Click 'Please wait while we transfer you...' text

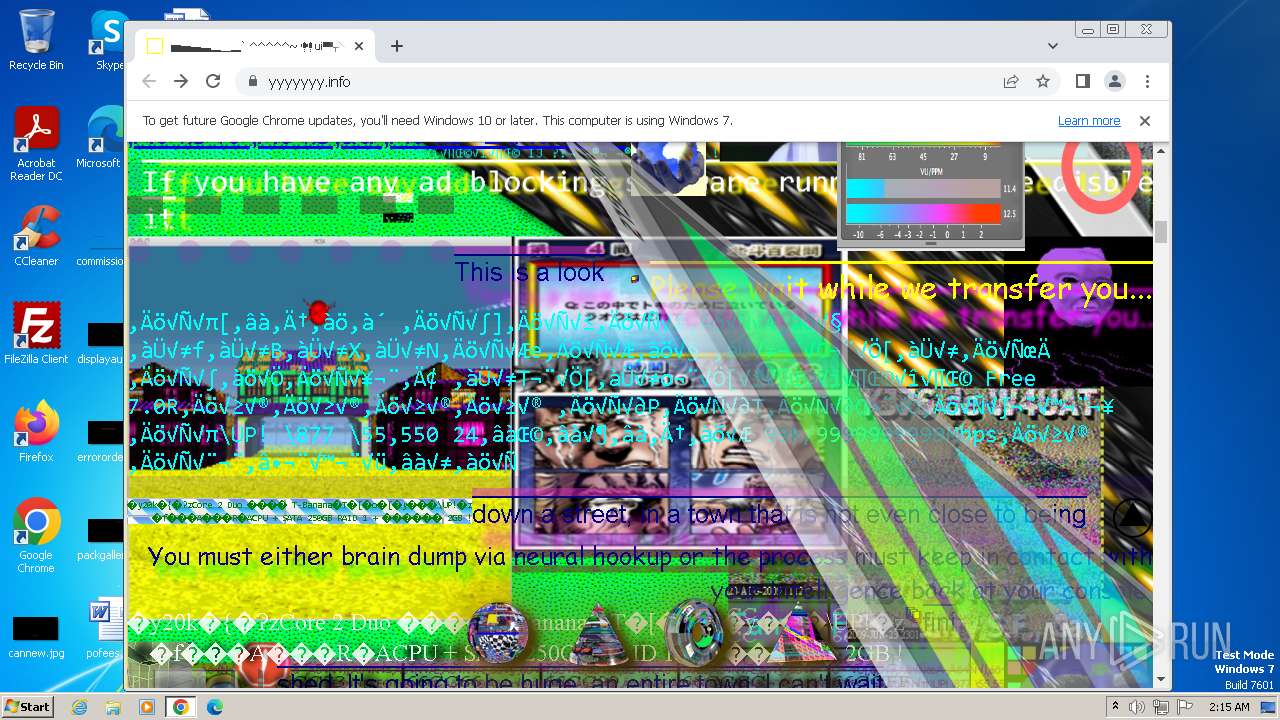[x=900, y=290]
